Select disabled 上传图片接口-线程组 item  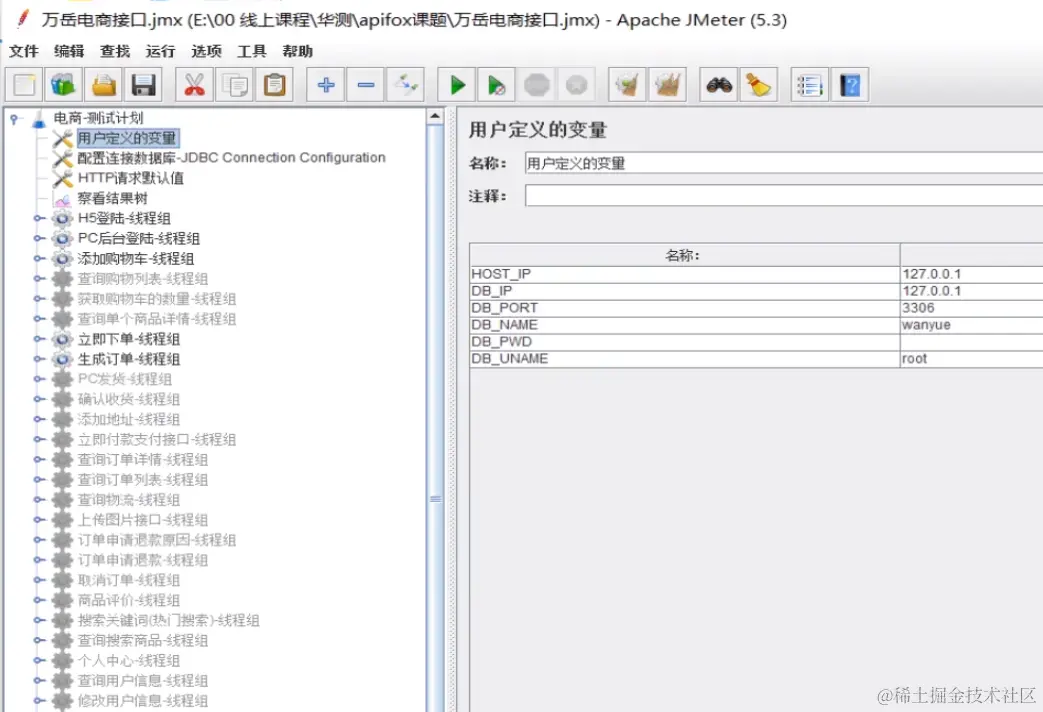tap(142, 520)
